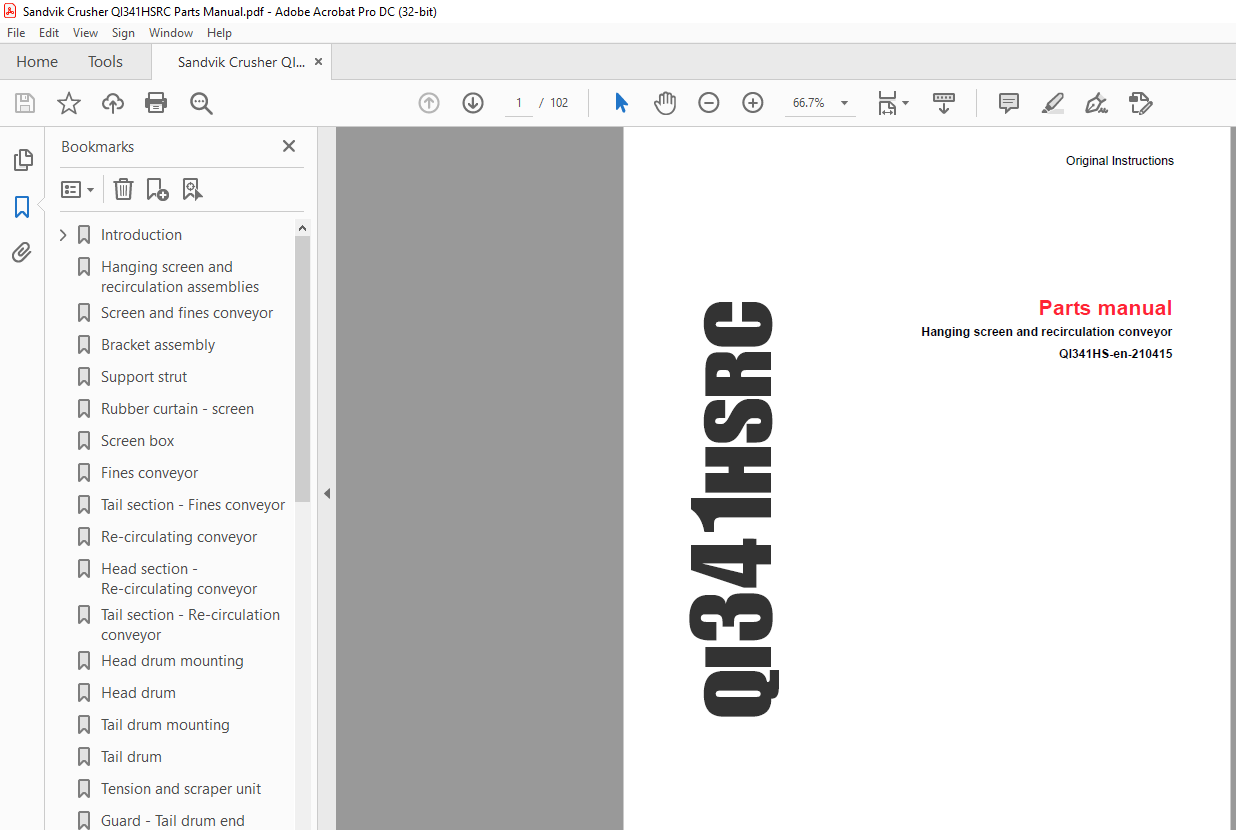Select the Head drum bookmark

pyautogui.click(x=138, y=693)
